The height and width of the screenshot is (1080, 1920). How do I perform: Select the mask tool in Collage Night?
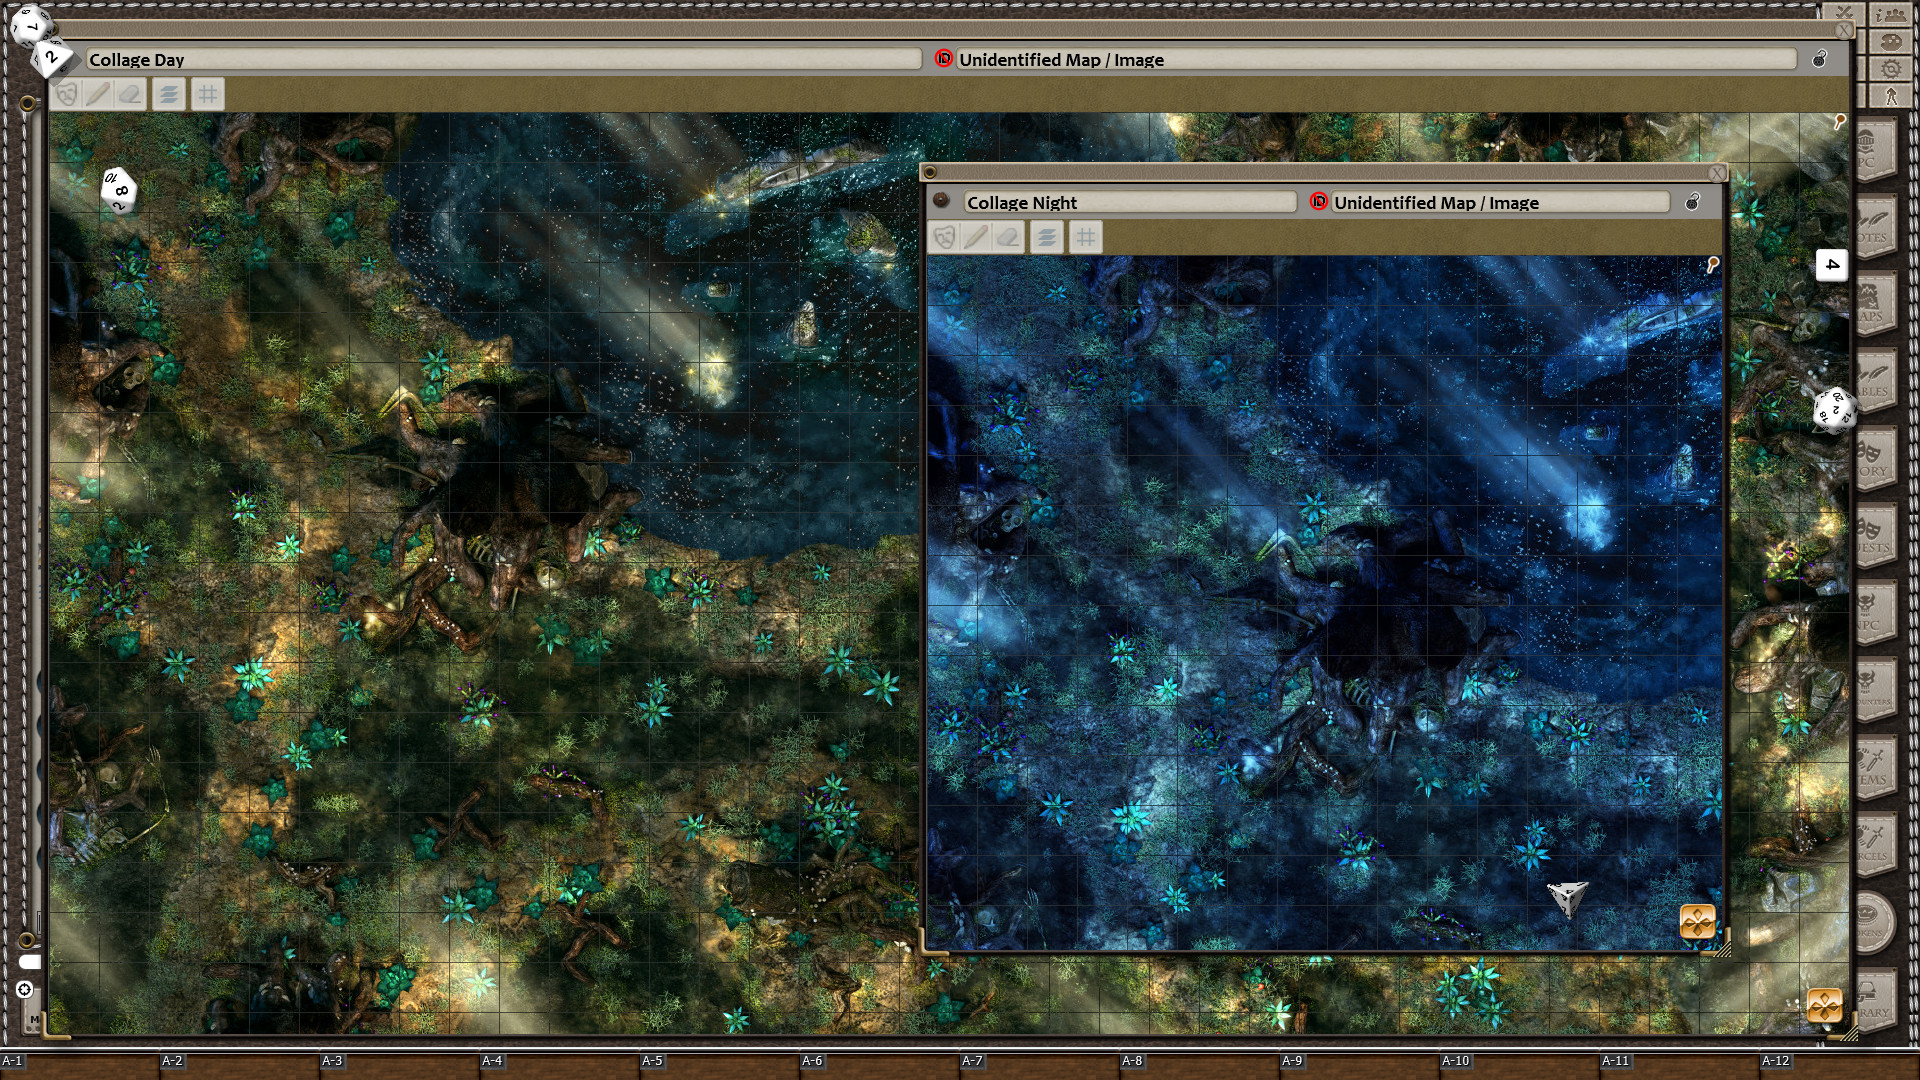pyautogui.click(x=944, y=238)
